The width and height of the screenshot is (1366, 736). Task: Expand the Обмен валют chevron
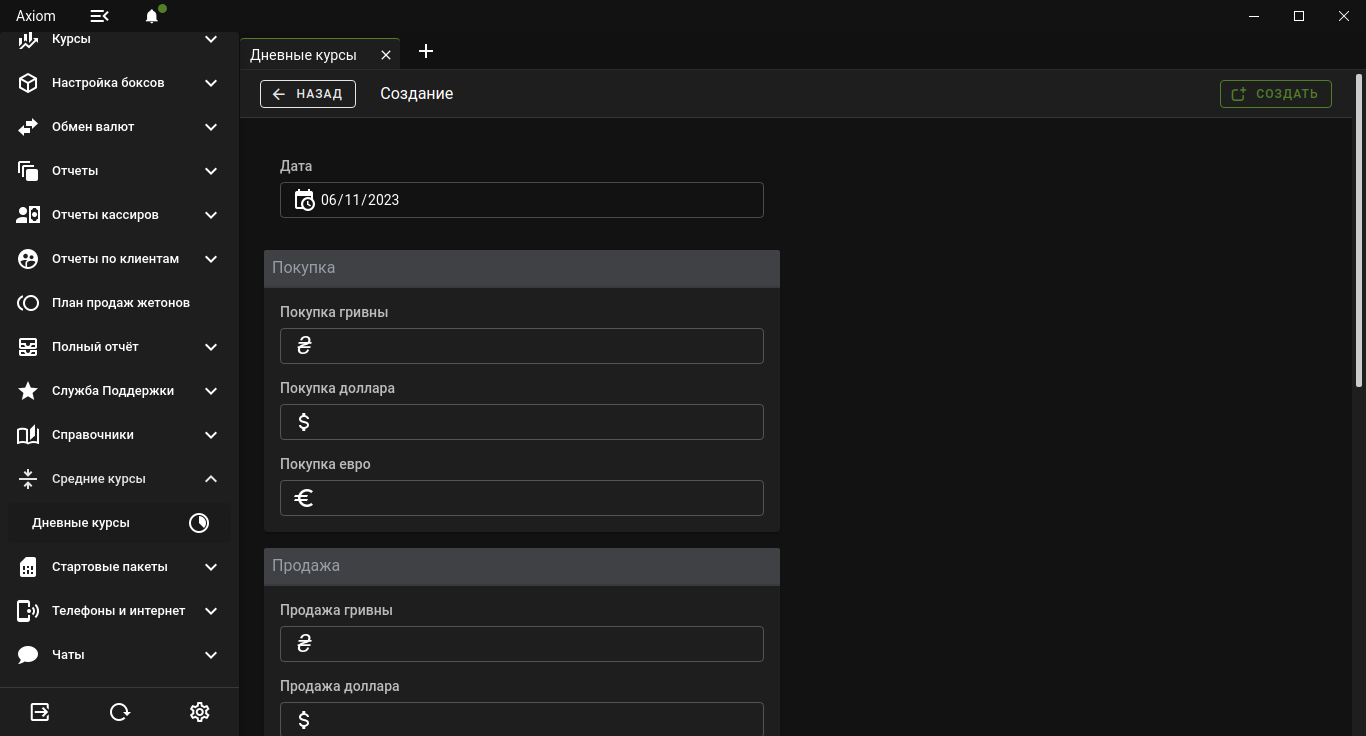(211, 127)
